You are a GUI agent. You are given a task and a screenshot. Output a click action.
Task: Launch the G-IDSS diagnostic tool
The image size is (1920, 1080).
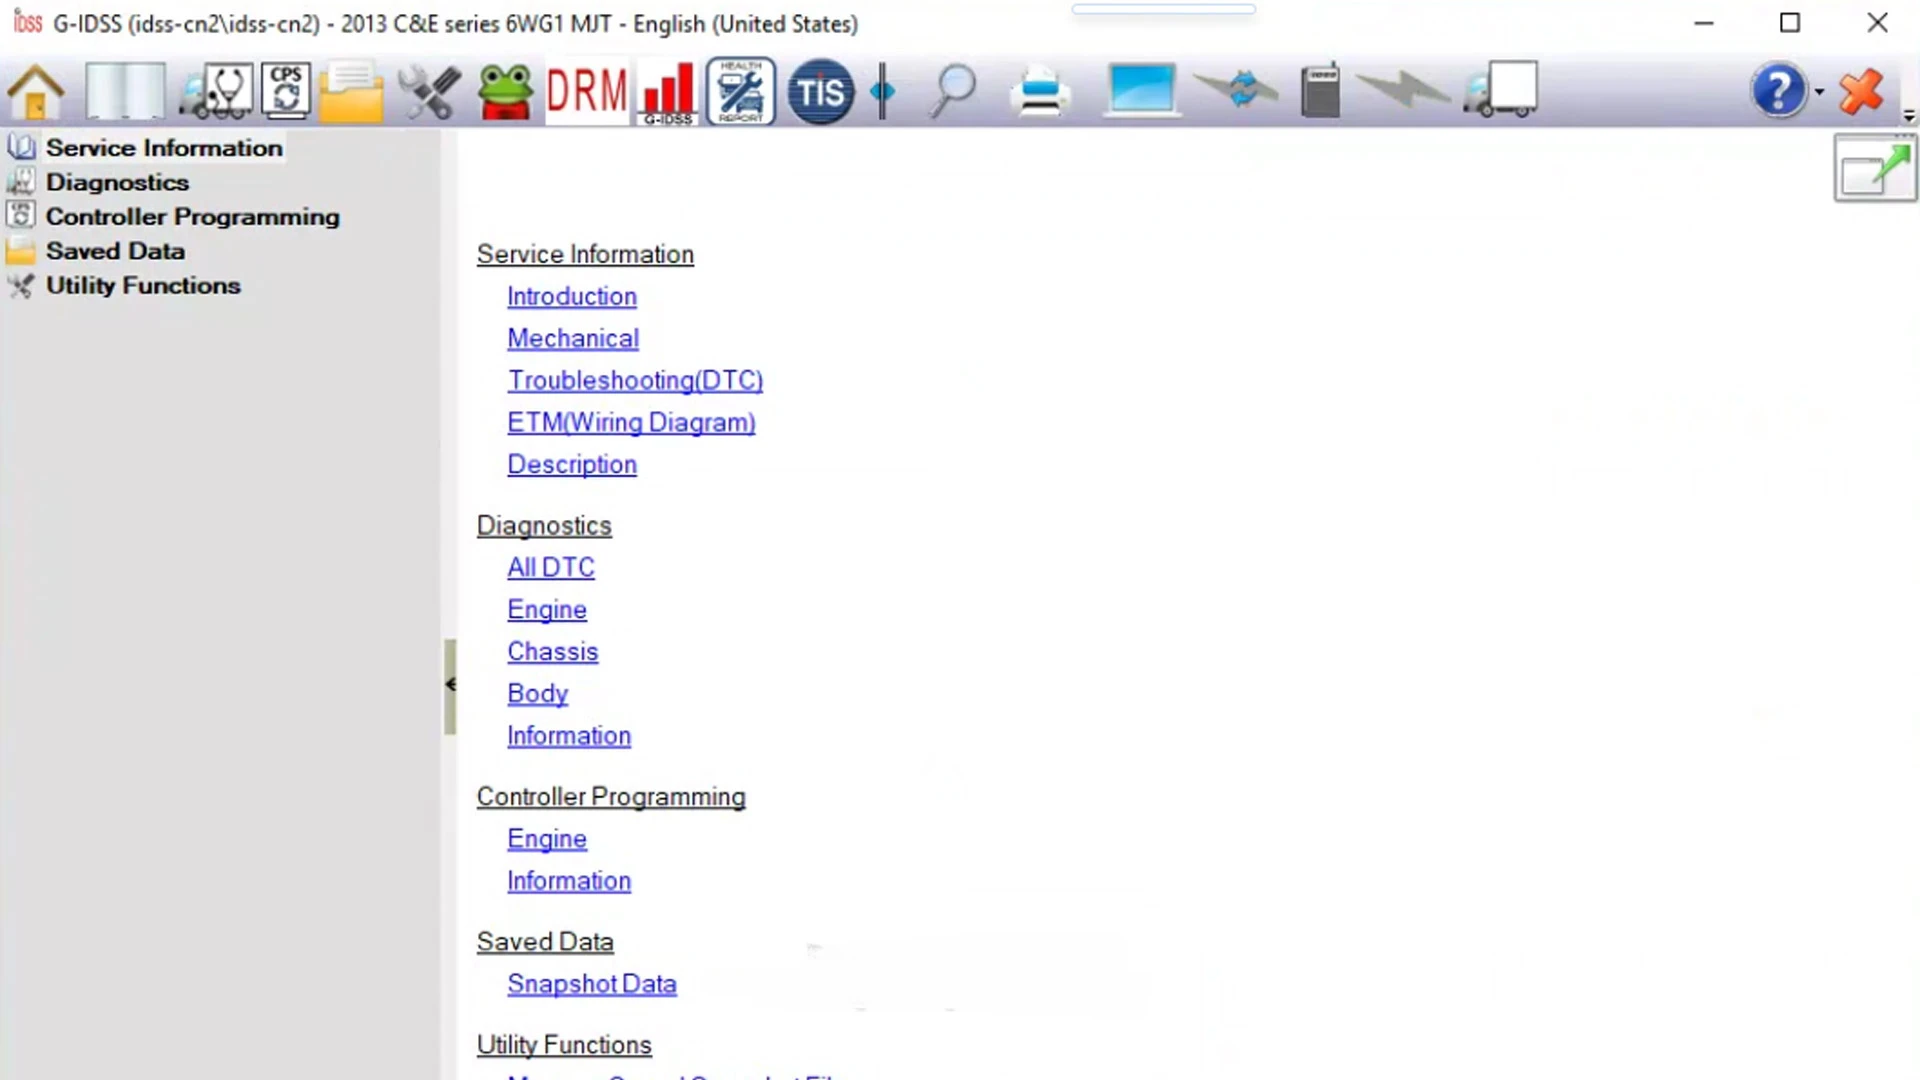pyautogui.click(x=666, y=90)
